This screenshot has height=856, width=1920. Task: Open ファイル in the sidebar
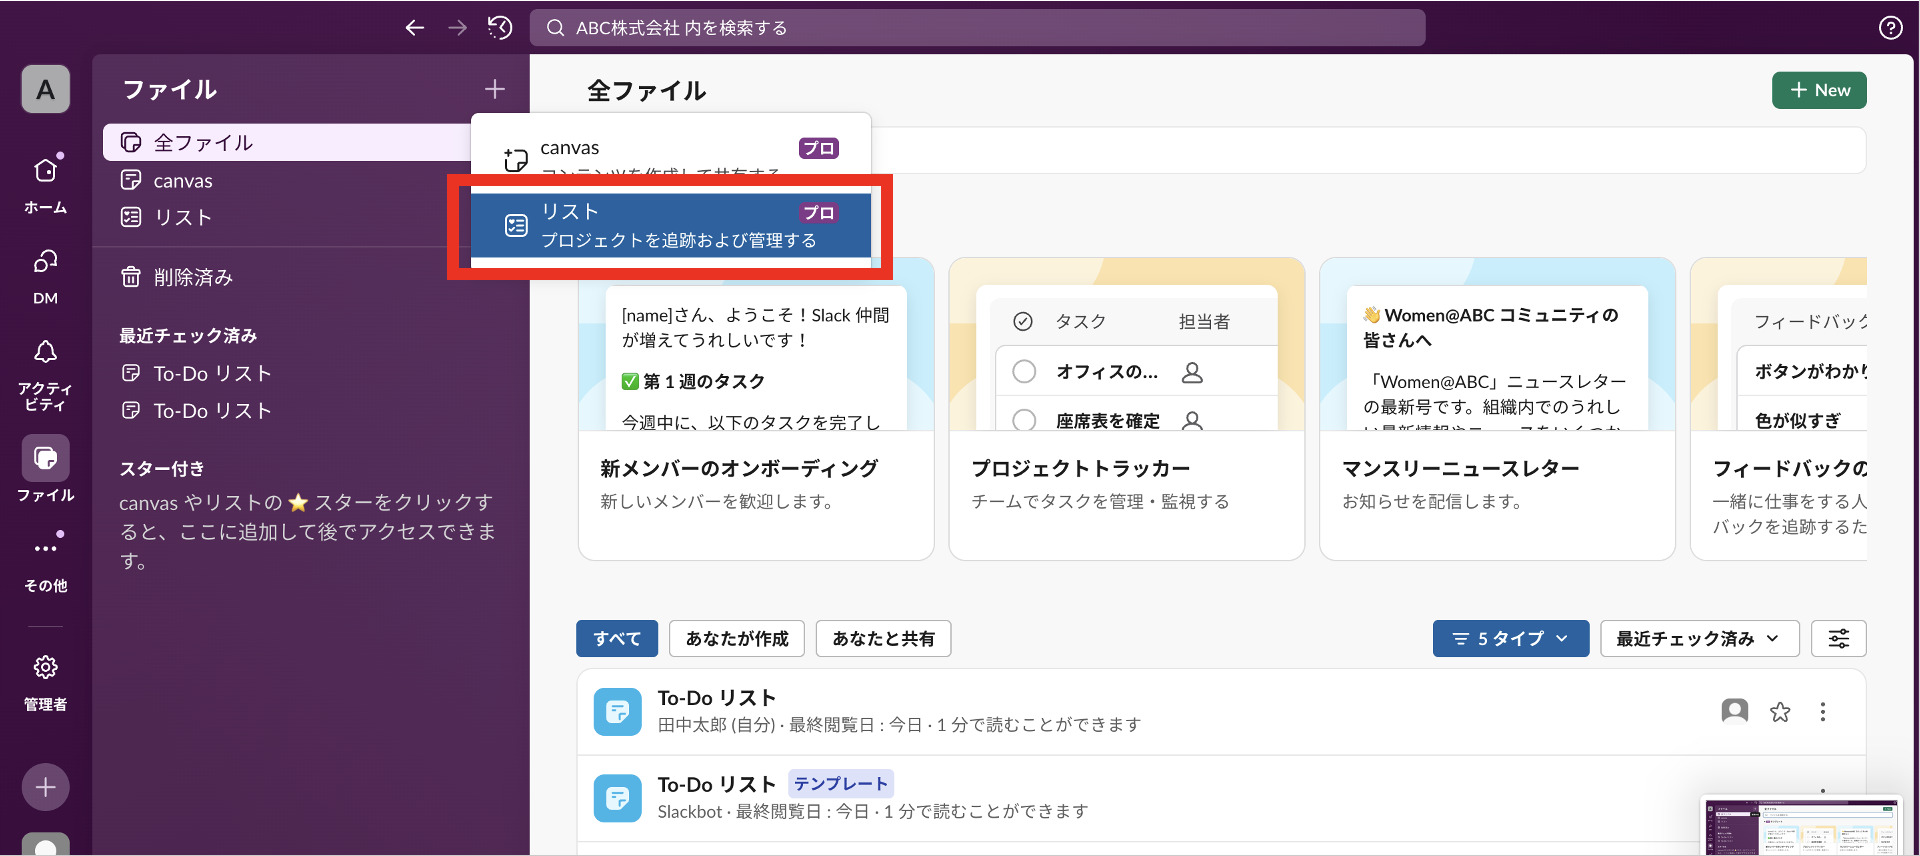point(46,468)
